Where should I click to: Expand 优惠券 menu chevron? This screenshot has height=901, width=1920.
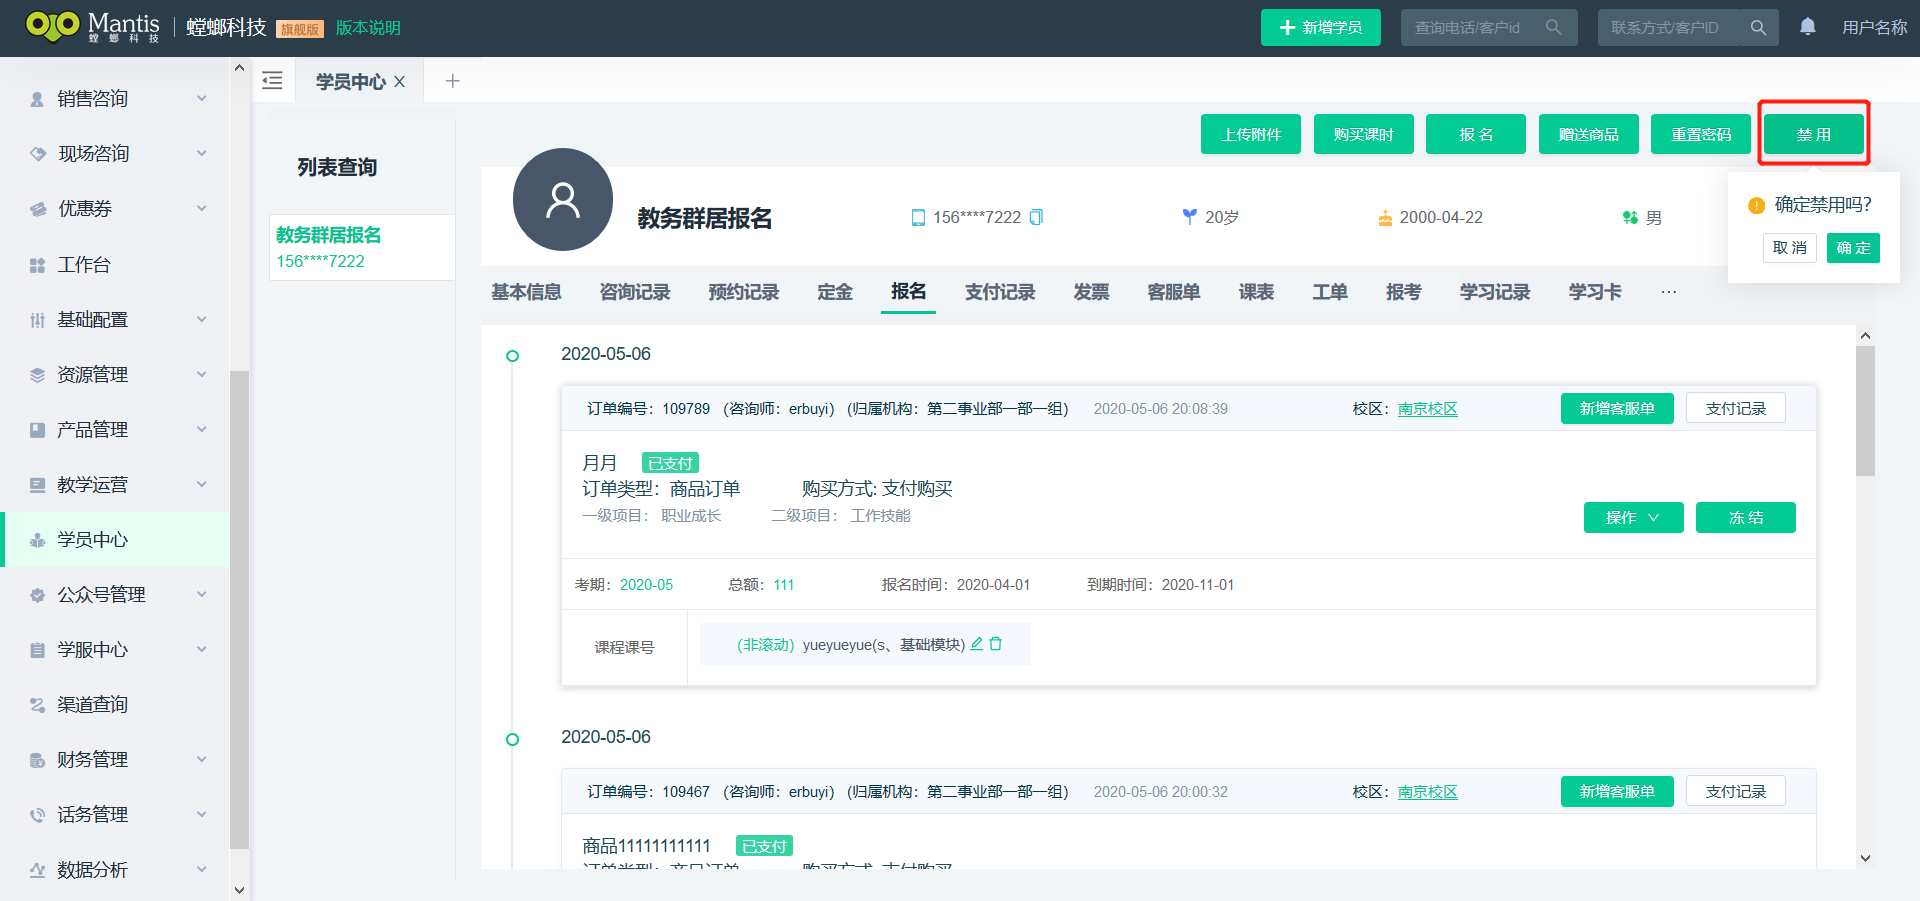(201, 208)
